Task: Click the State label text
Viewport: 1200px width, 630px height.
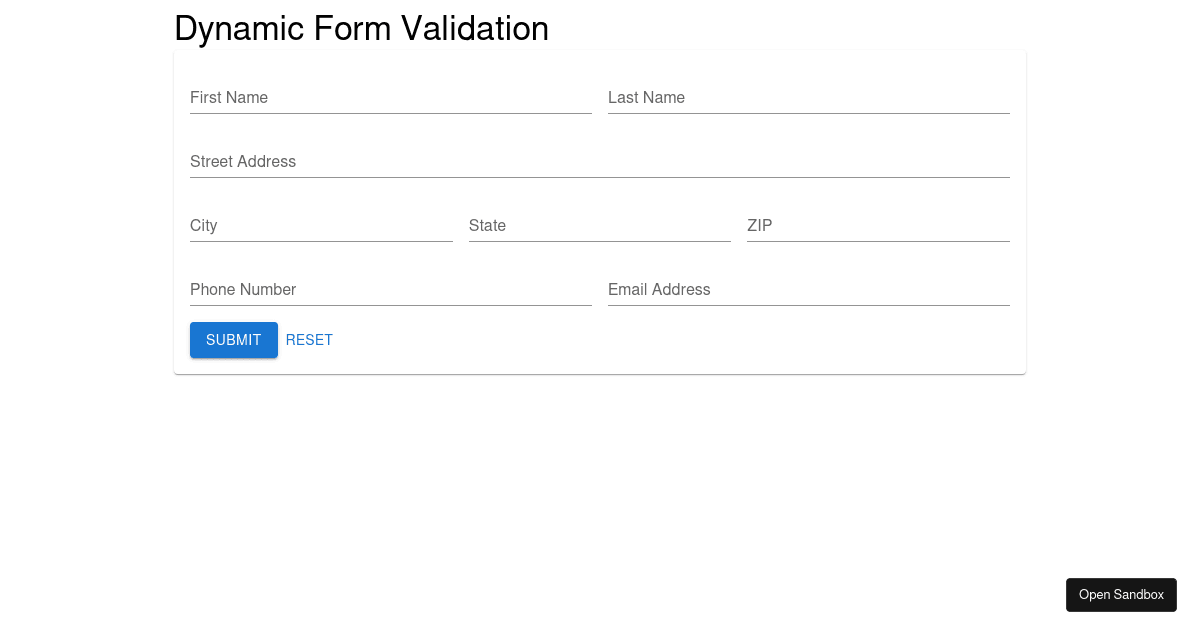Action: [487, 225]
